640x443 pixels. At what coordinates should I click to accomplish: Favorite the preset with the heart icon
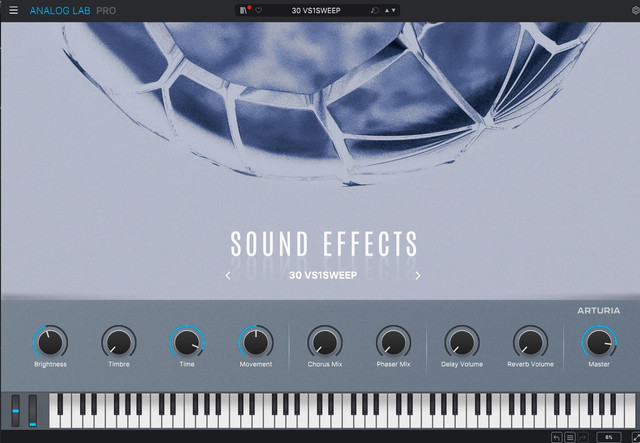tap(258, 10)
